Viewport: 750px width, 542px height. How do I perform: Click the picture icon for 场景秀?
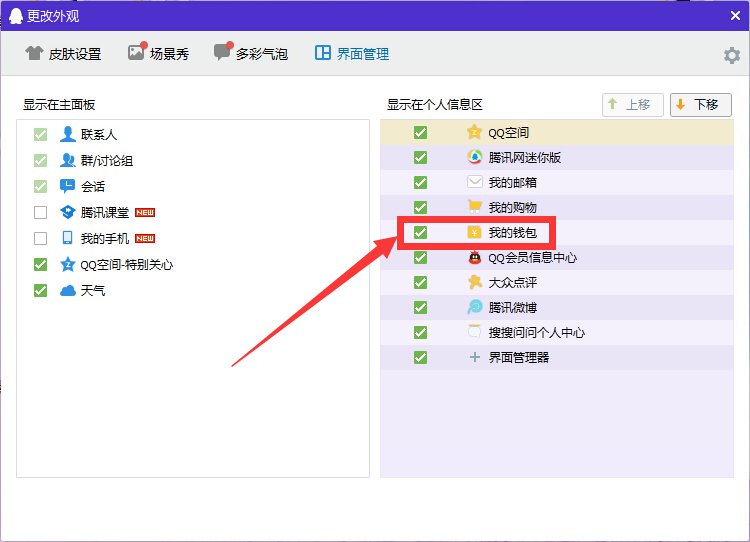(137, 52)
